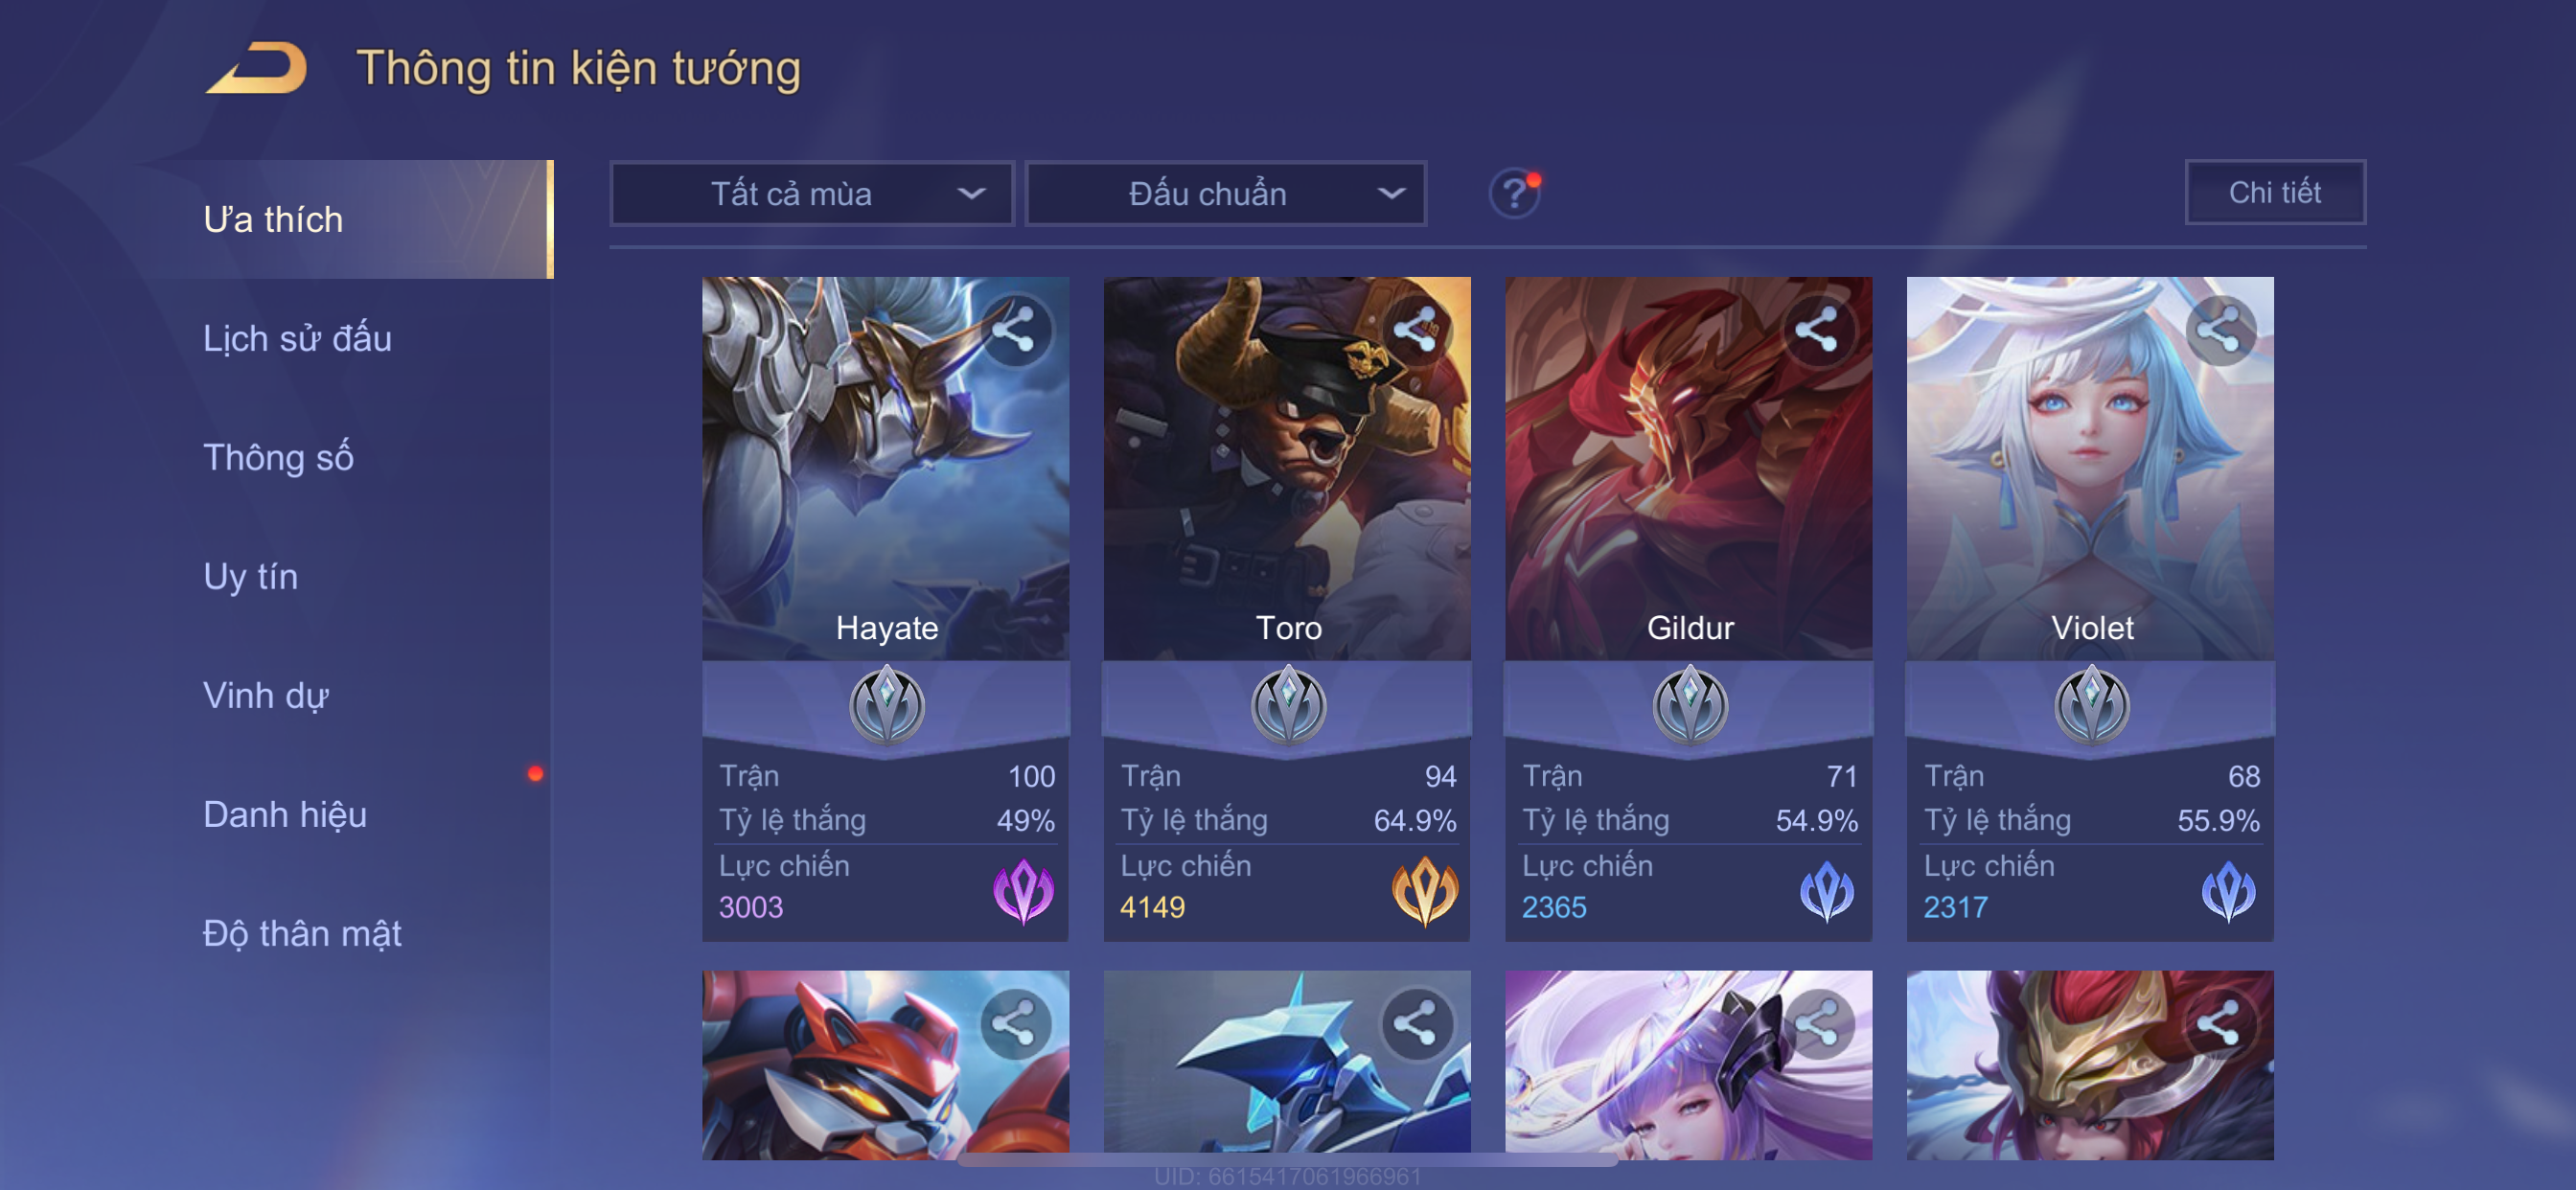Switch to the Thông số tab
The width and height of the screenshot is (2576, 1190).
click(278, 457)
